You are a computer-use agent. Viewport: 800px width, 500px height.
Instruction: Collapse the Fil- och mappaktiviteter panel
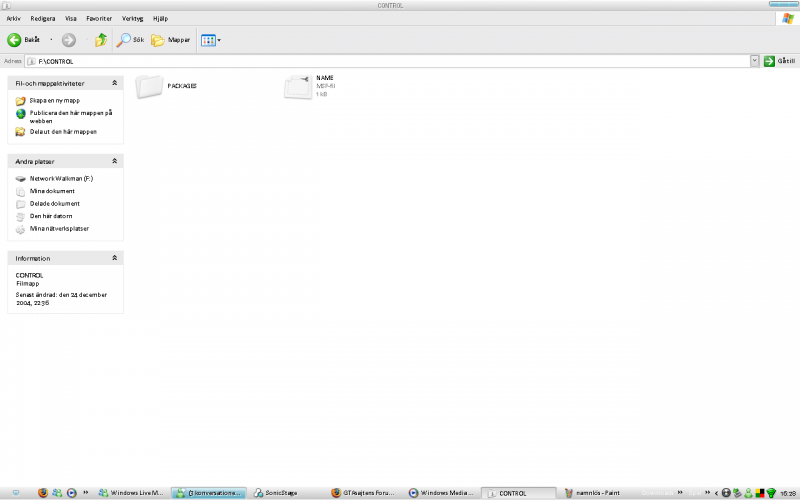click(x=114, y=83)
